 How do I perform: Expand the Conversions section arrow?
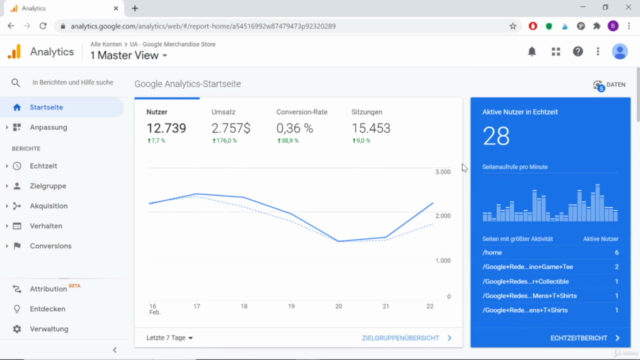point(7,246)
